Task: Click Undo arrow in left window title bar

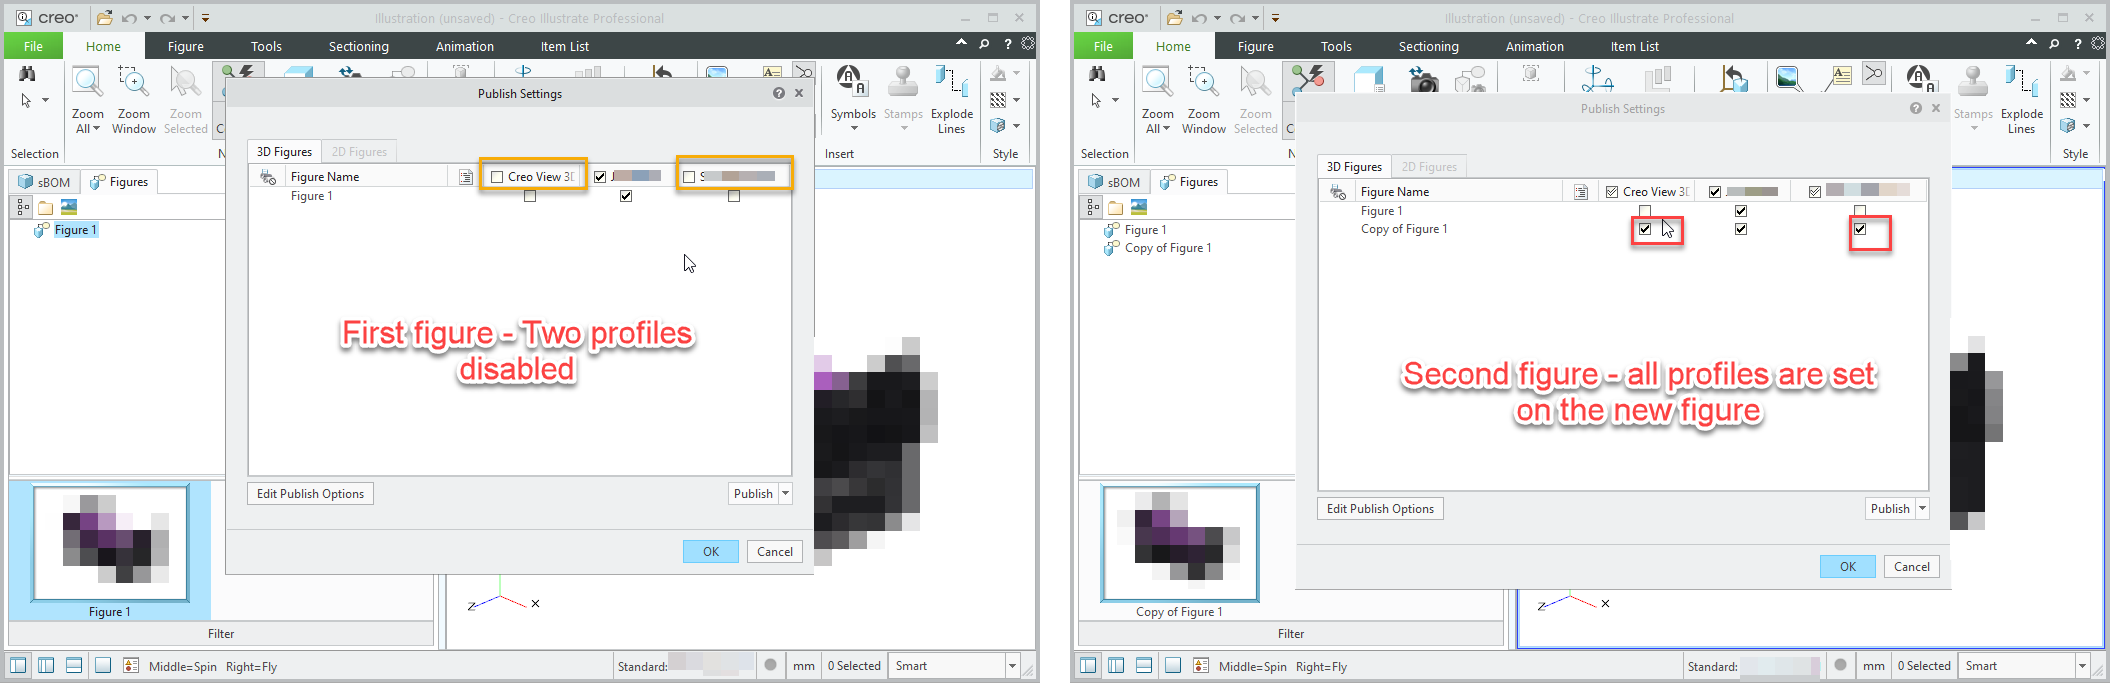Action: pyautogui.click(x=129, y=18)
